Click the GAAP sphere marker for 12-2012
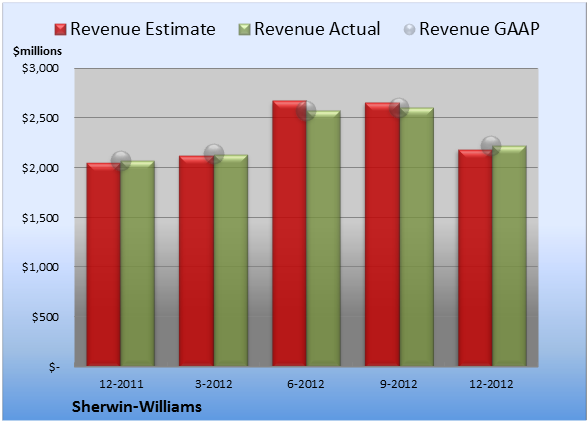This screenshot has width=588, height=422. point(491,145)
